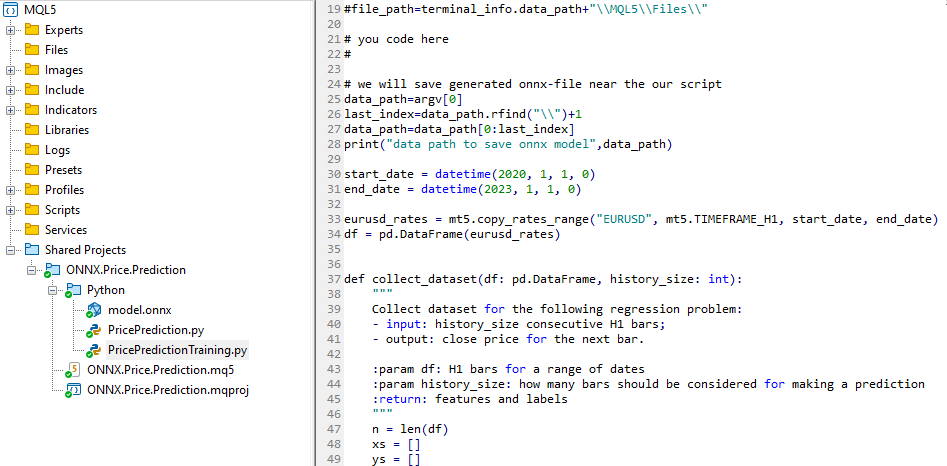This screenshot has height=466, width=947.
Task: Select the Libraries folder
Action: click(x=66, y=130)
